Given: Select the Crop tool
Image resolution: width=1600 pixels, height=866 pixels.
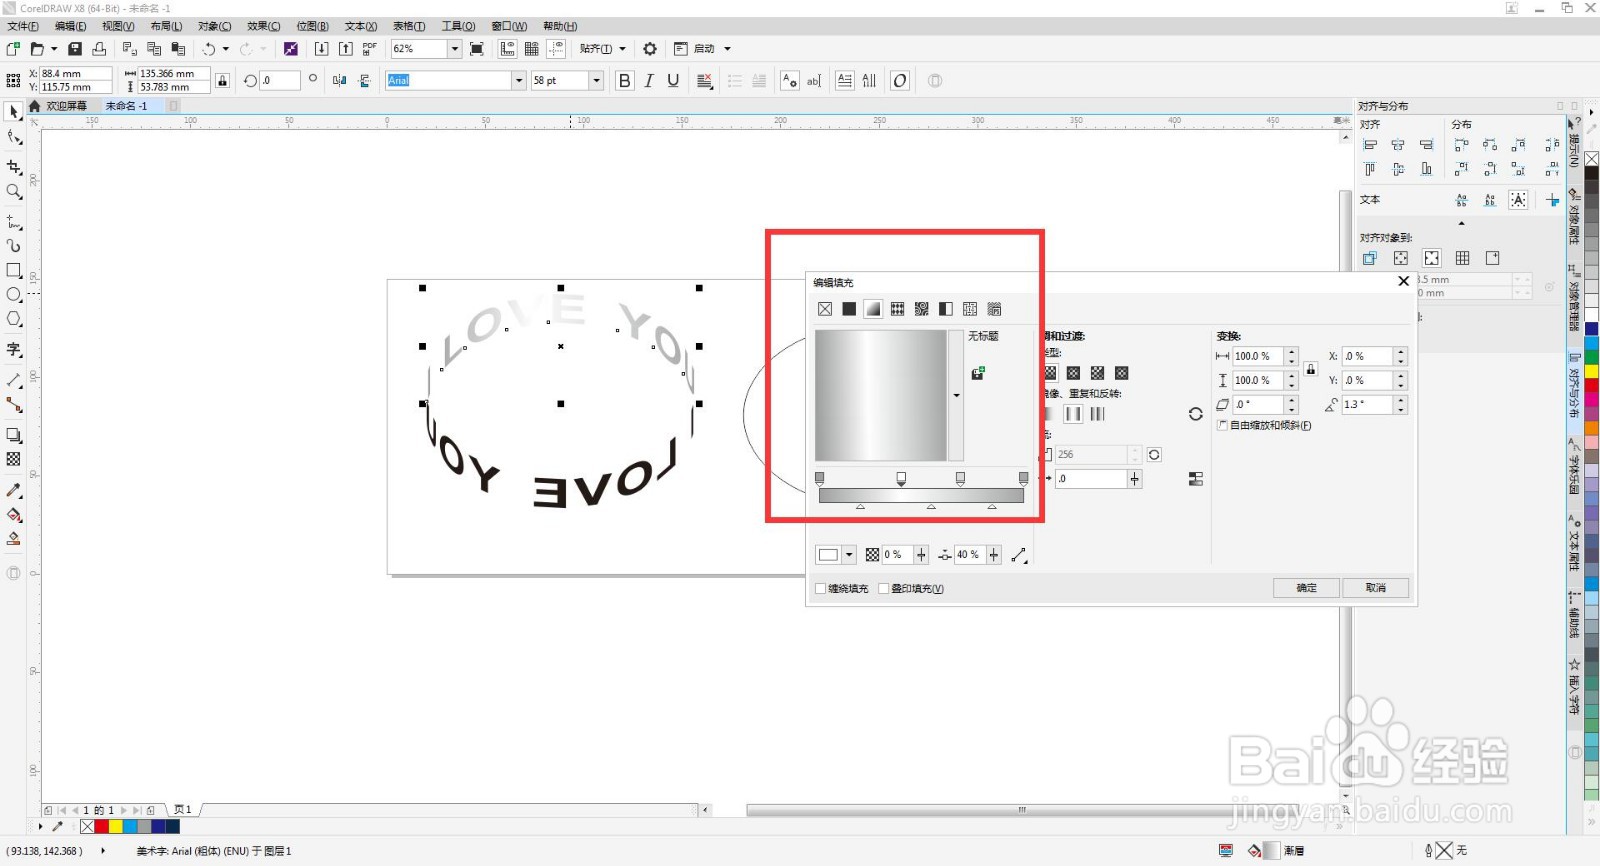Looking at the screenshot, I should 14,167.
